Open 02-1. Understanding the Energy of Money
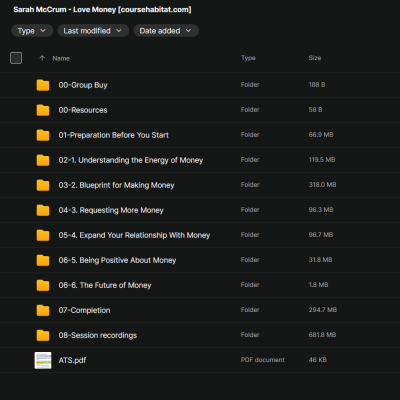 coord(131,160)
